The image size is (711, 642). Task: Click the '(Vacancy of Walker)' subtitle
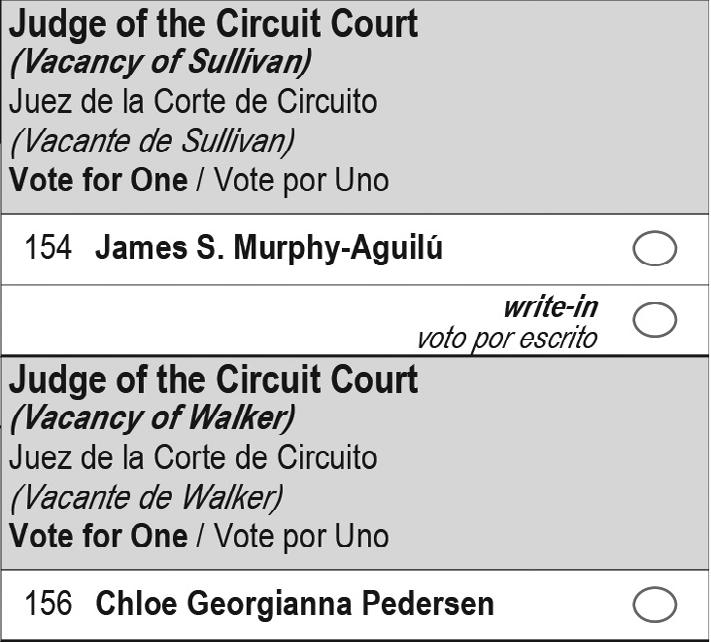[152, 418]
